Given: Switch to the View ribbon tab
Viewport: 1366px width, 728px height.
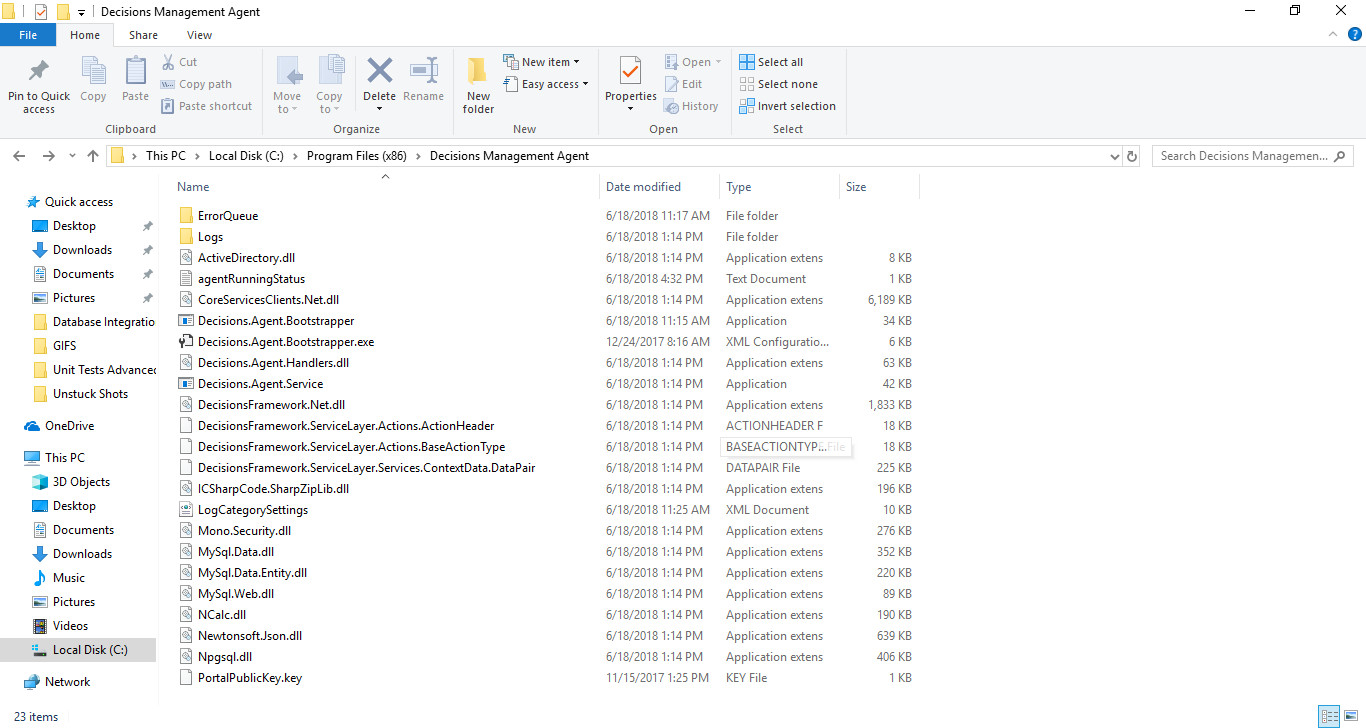Looking at the screenshot, I should 199,35.
